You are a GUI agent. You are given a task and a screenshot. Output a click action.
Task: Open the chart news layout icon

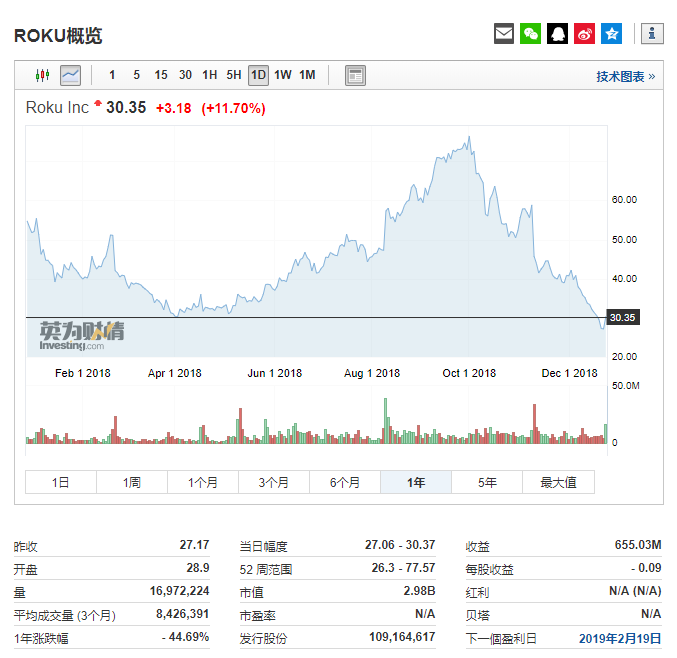click(x=355, y=76)
